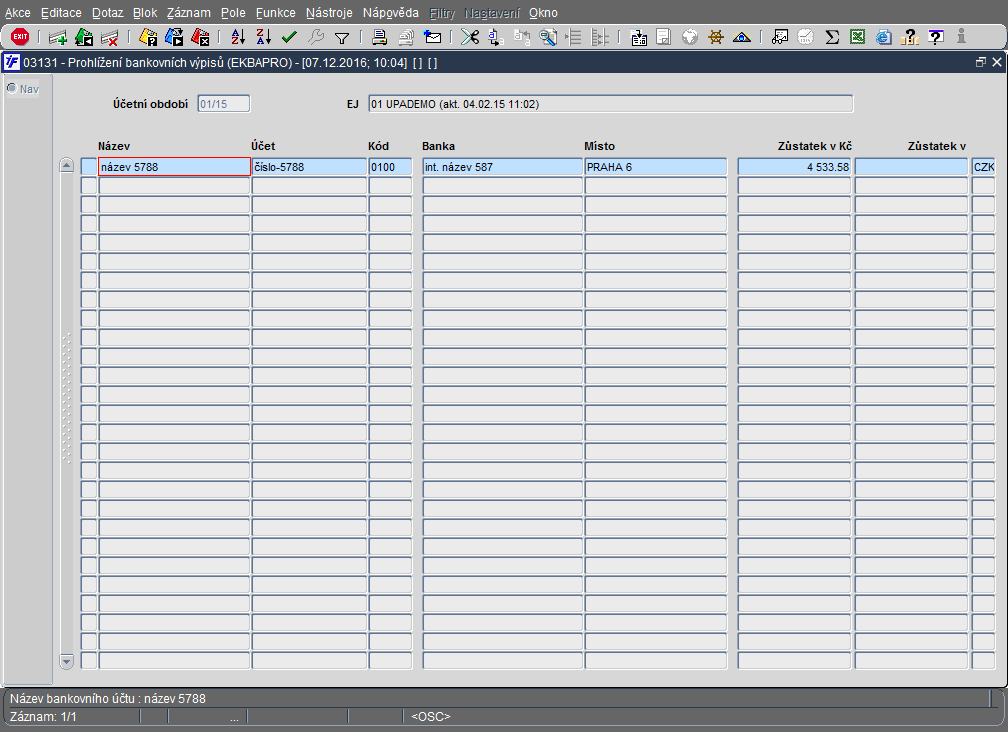Sort descending with the Z-A icon
This screenshot has width=1008, height=732.
click(264, 37)
